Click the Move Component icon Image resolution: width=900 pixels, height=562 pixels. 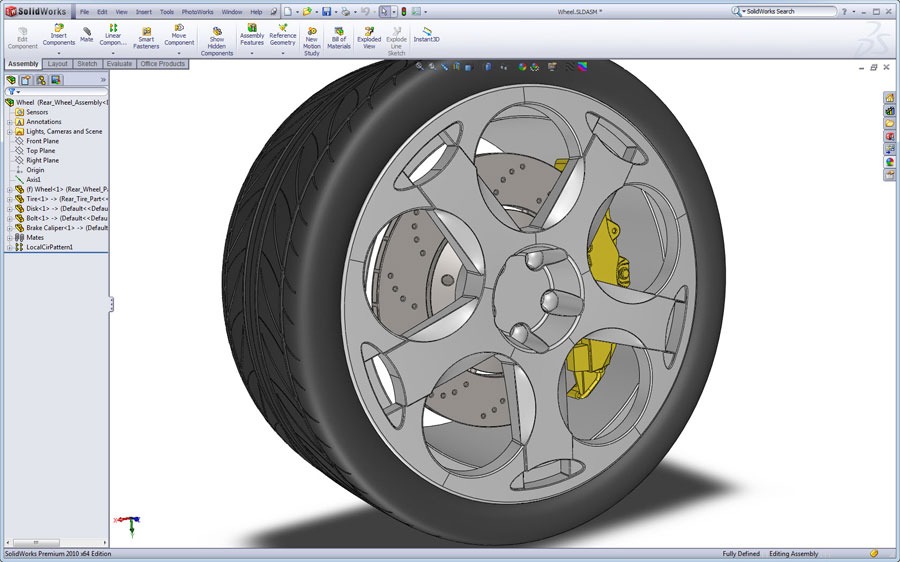(x=179, y=35)
